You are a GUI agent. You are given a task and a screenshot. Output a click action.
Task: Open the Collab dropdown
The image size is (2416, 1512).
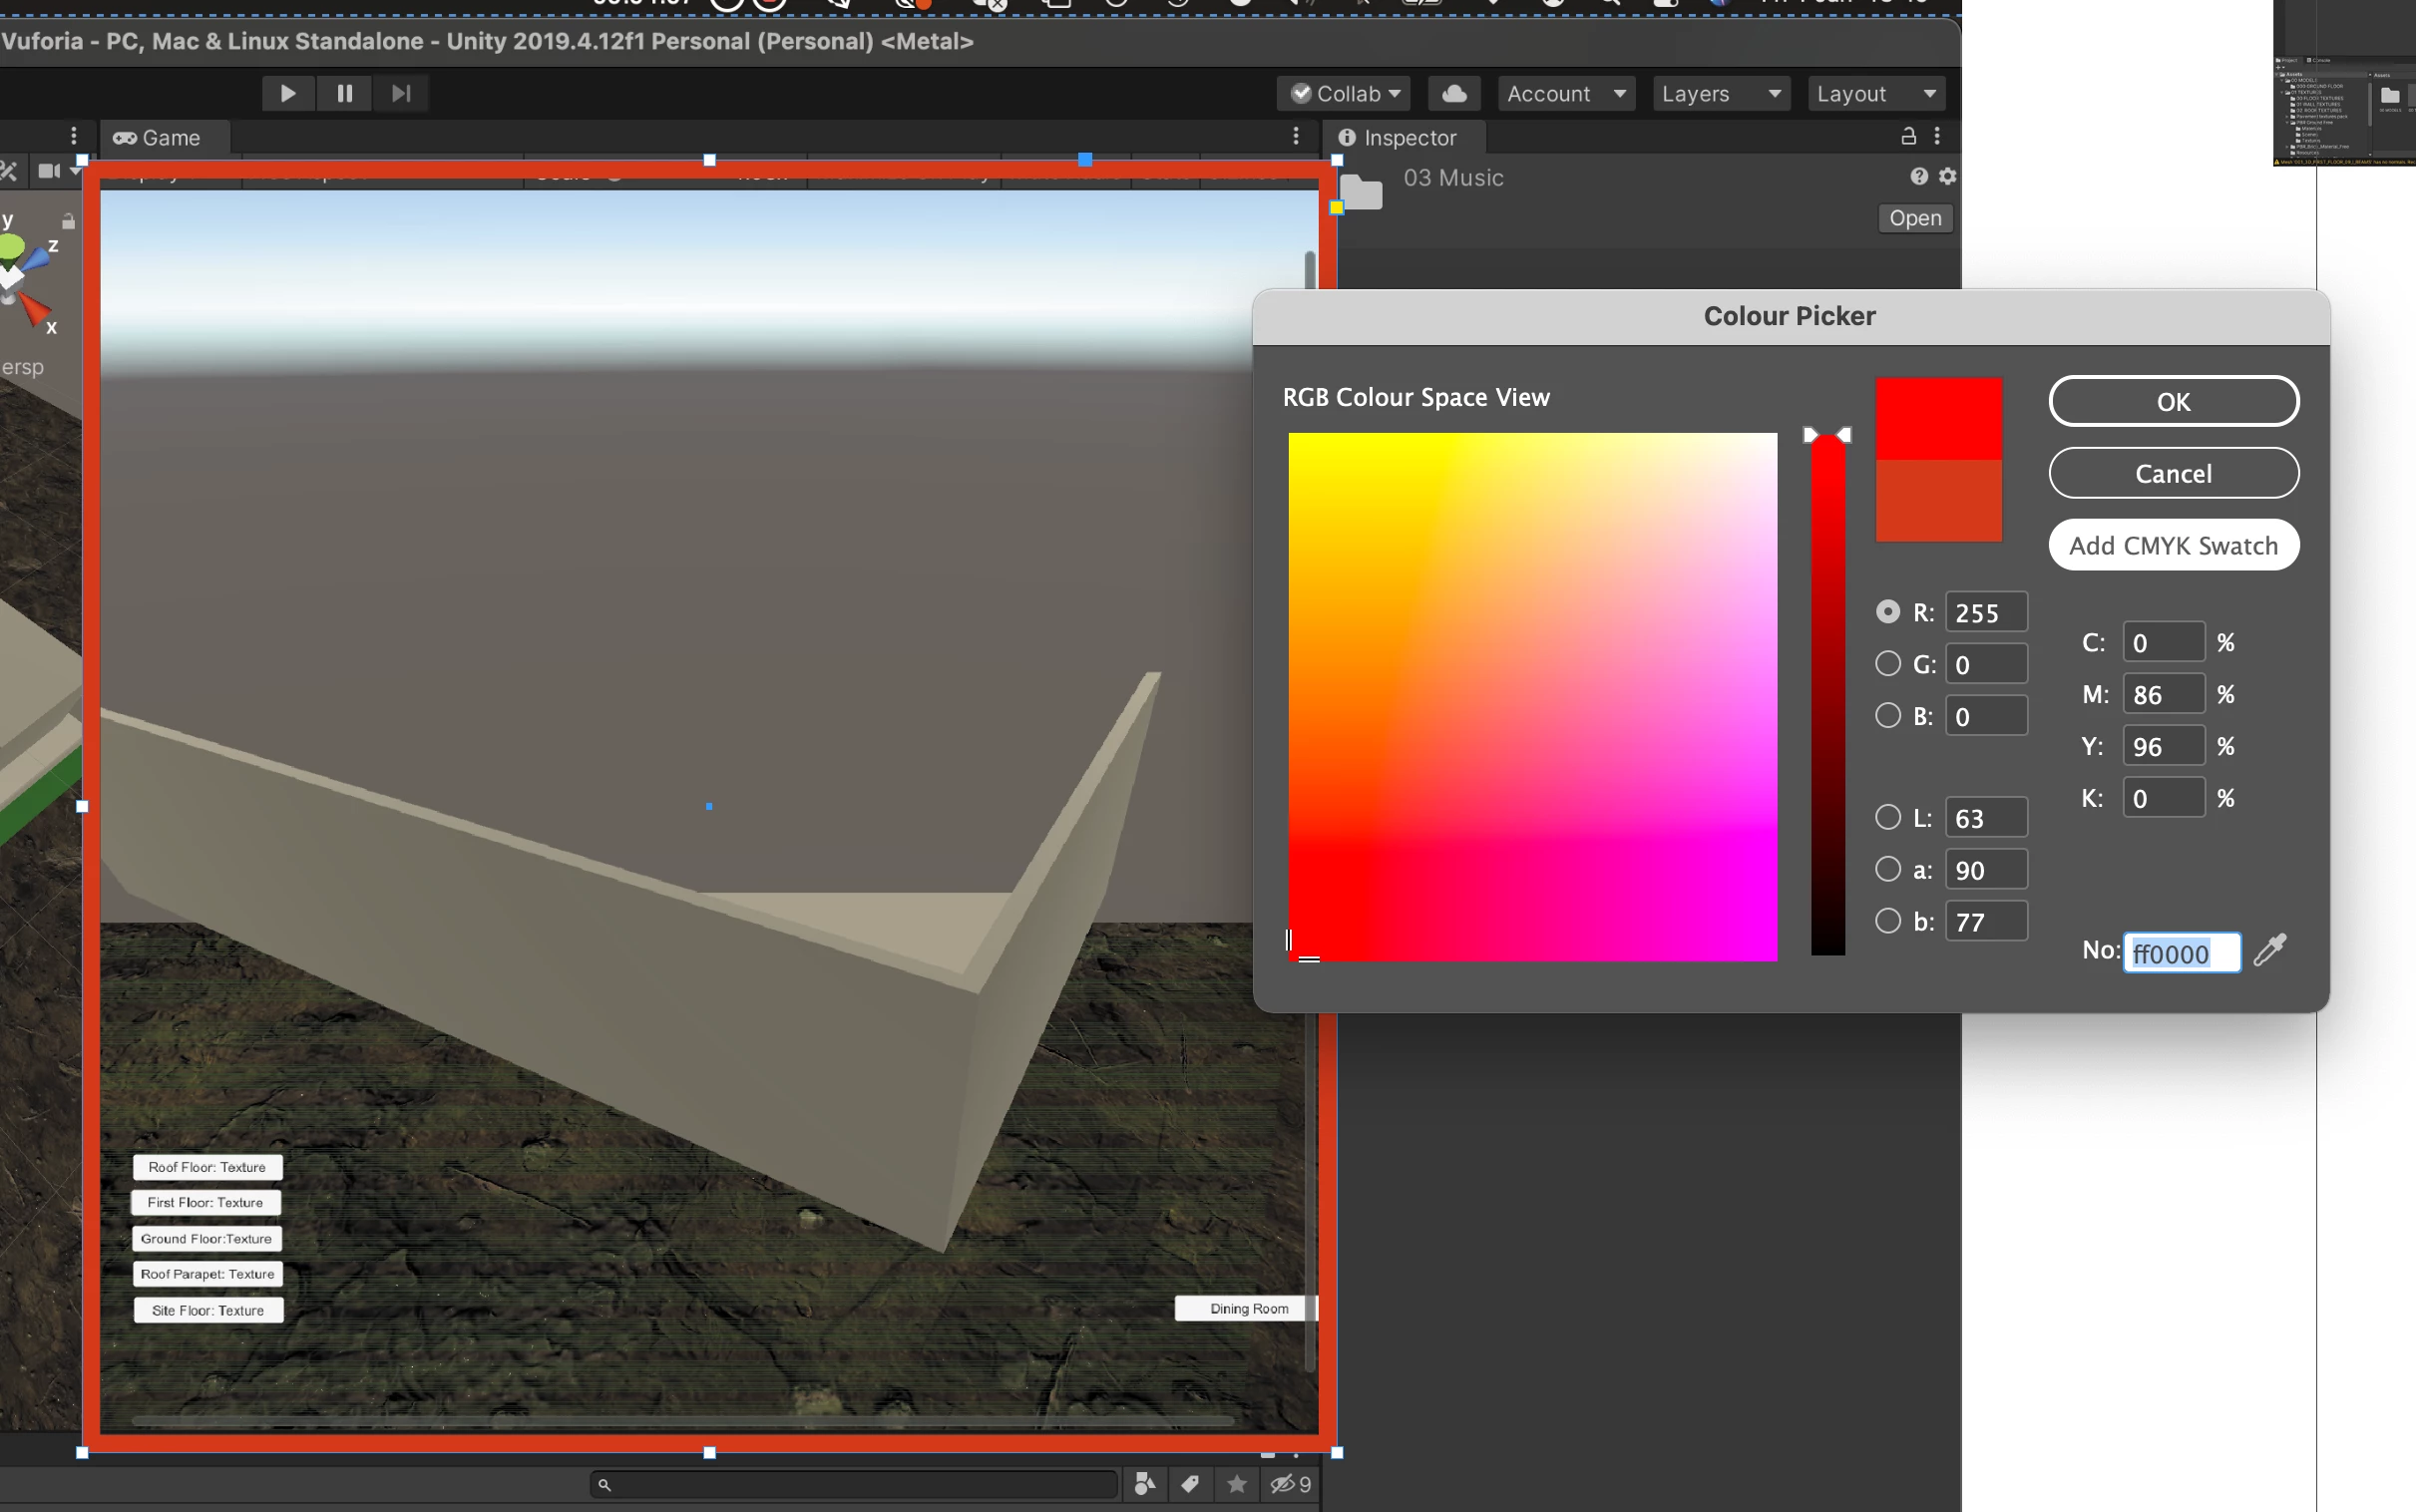1344,93
